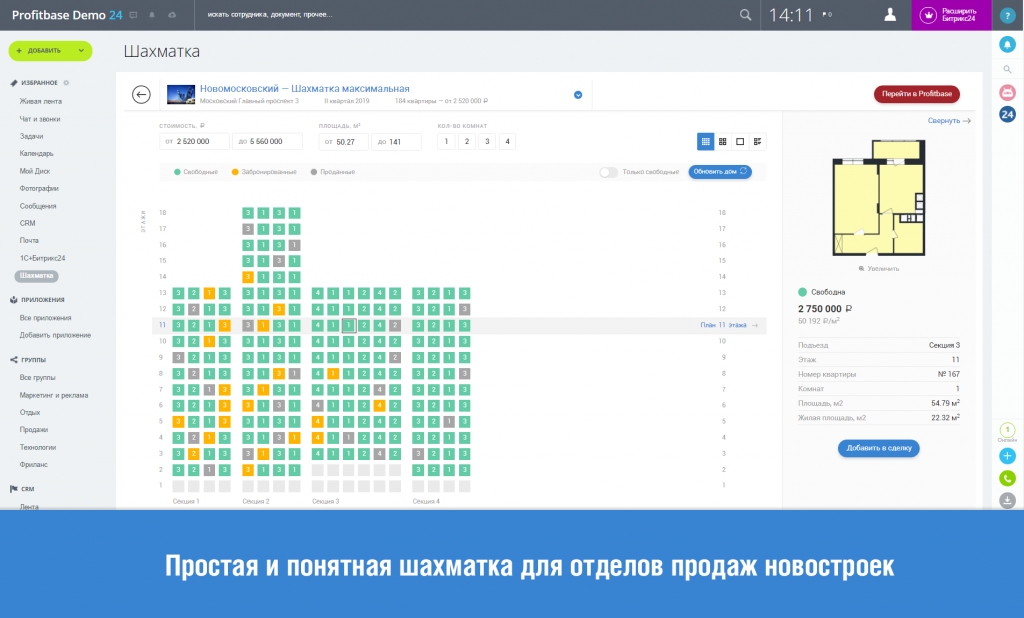Toggle the 'Только свободные' switch

point(608,172)
